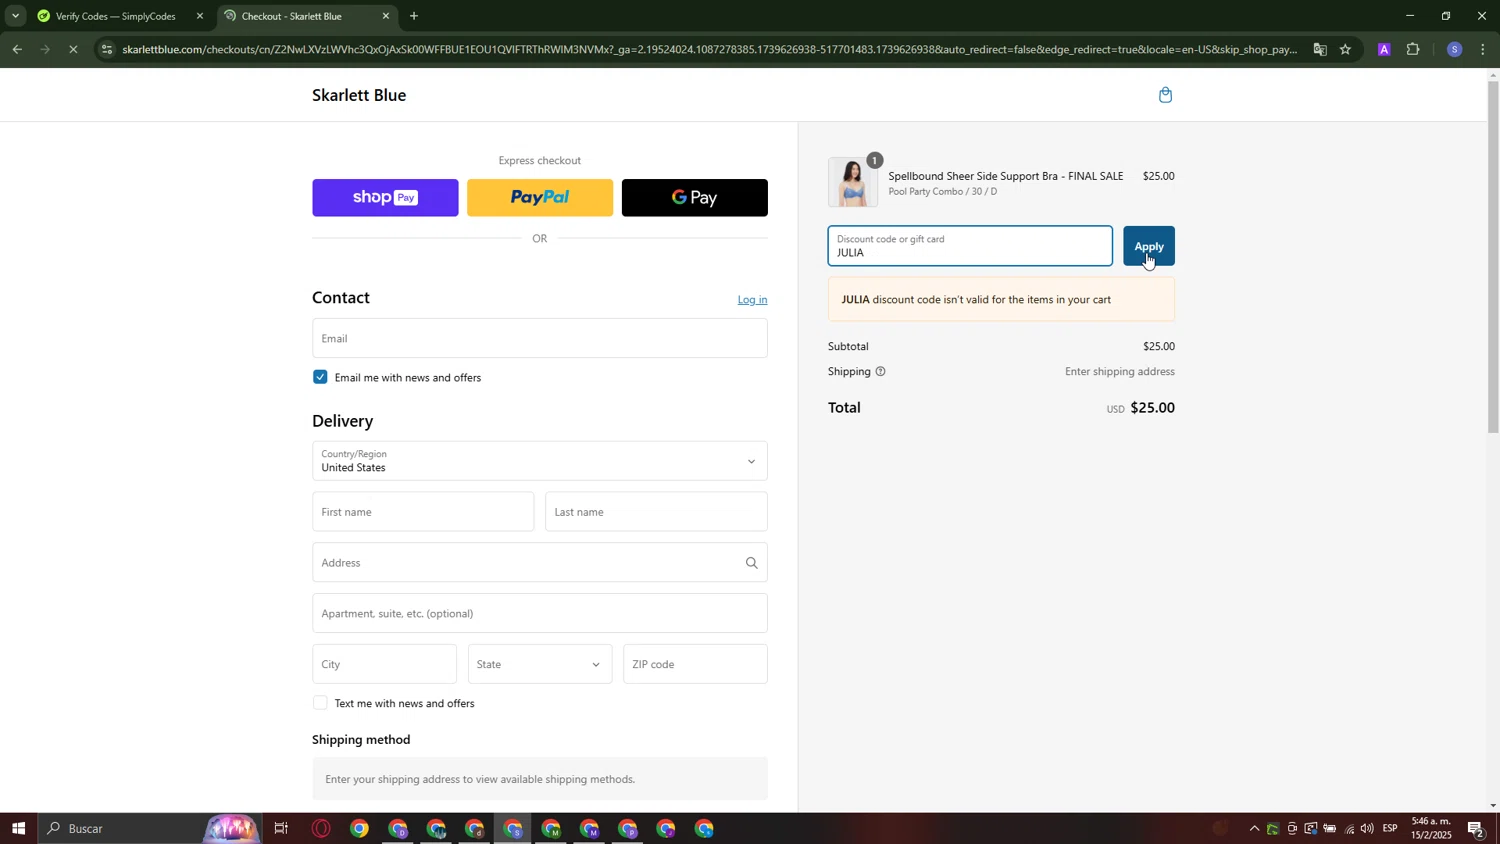This screenshot has height=844, width=1500.
Task: Launch Opera browser from the taskbar
Action: (321, 829)
